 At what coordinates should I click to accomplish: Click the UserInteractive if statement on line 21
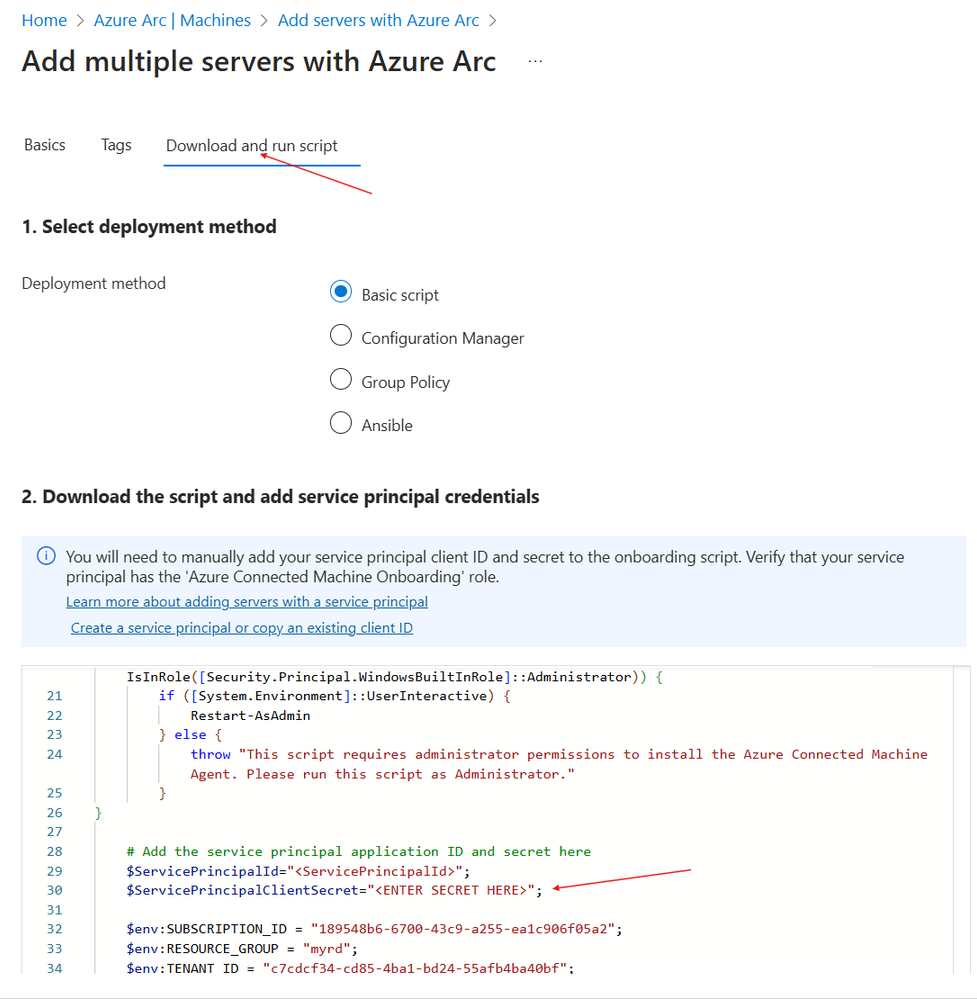tap(335, 696)
